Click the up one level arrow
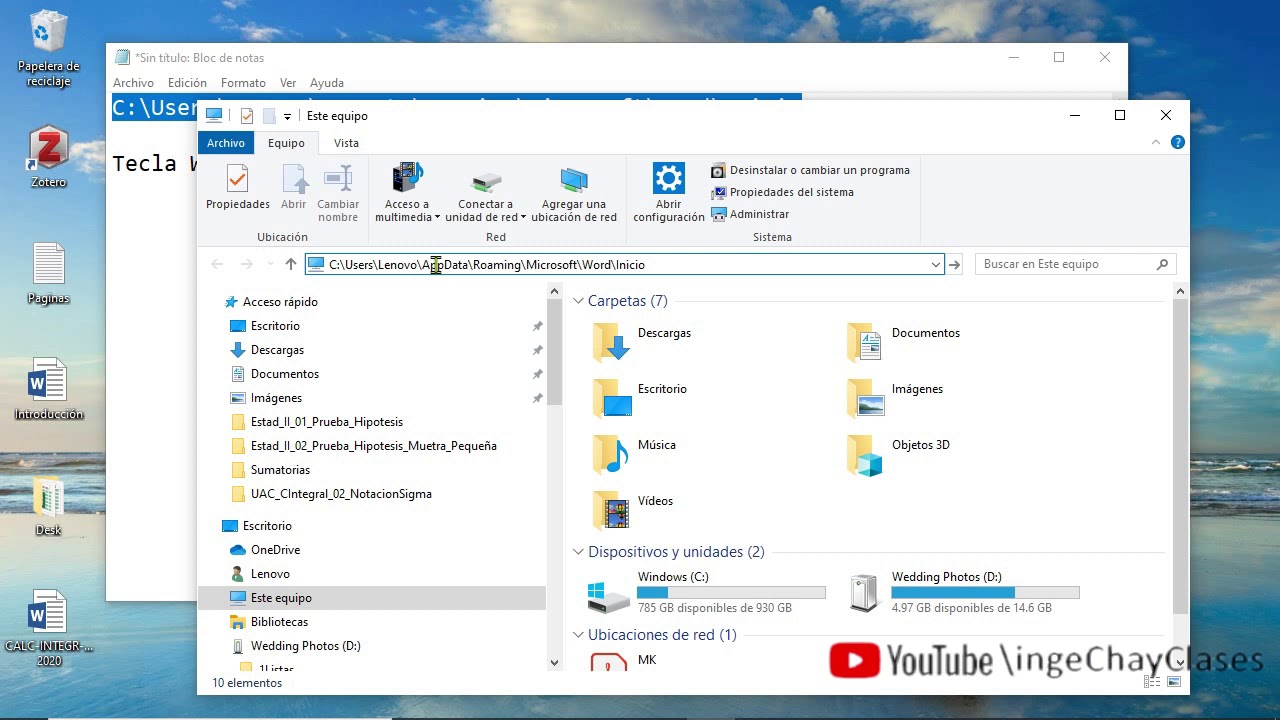This screenshot has height=720, width=1280. [291, 264]
